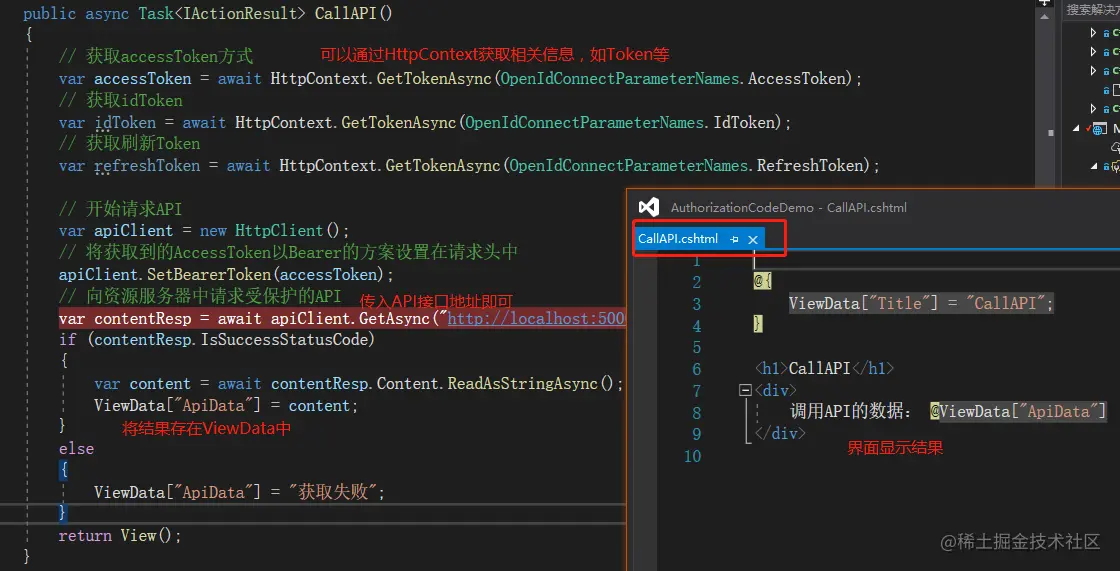Screen dimensions: 1120x571
Task: Click the cloud connected services icon
Action: 1115,147
